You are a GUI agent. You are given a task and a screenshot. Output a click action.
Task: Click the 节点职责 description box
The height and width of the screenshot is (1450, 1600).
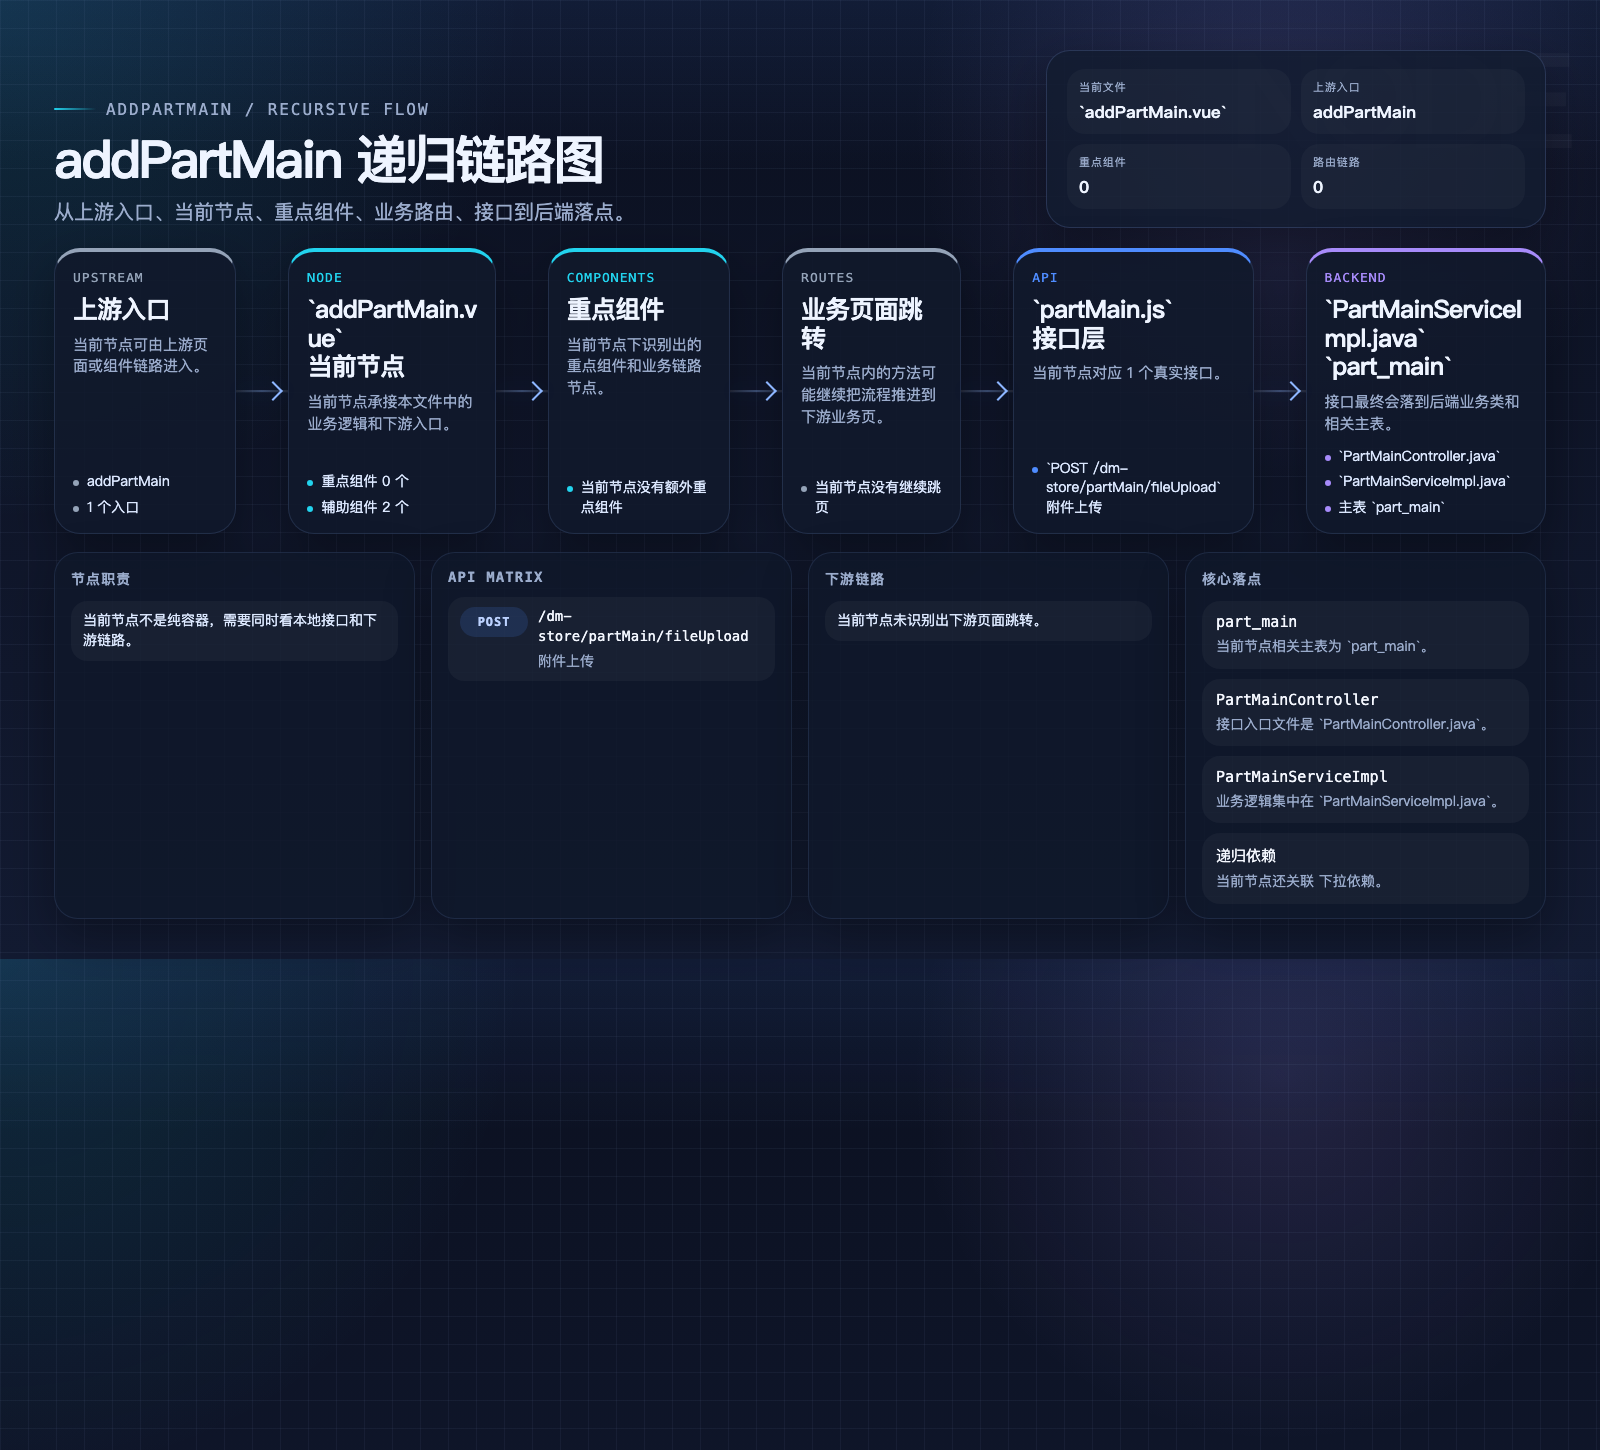pos(234,630)
